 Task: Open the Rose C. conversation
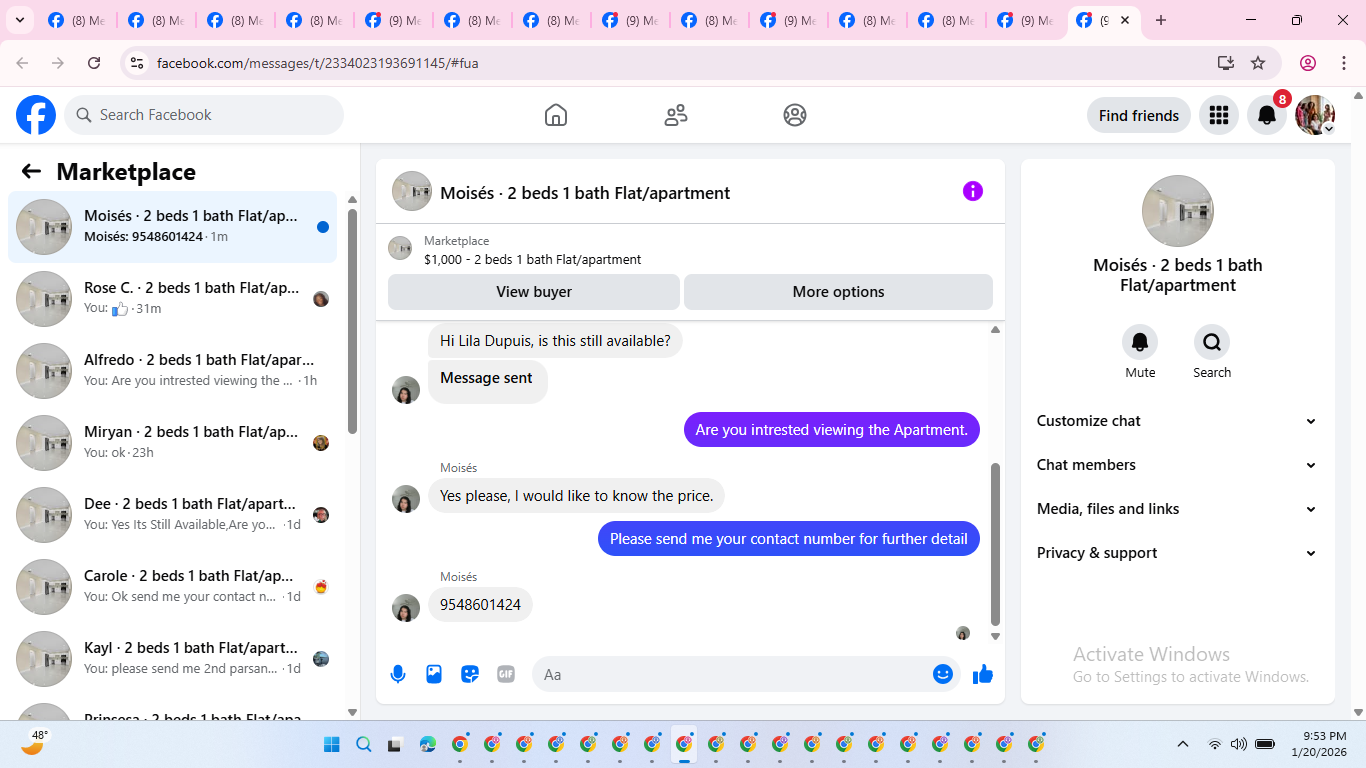point(172,299)
